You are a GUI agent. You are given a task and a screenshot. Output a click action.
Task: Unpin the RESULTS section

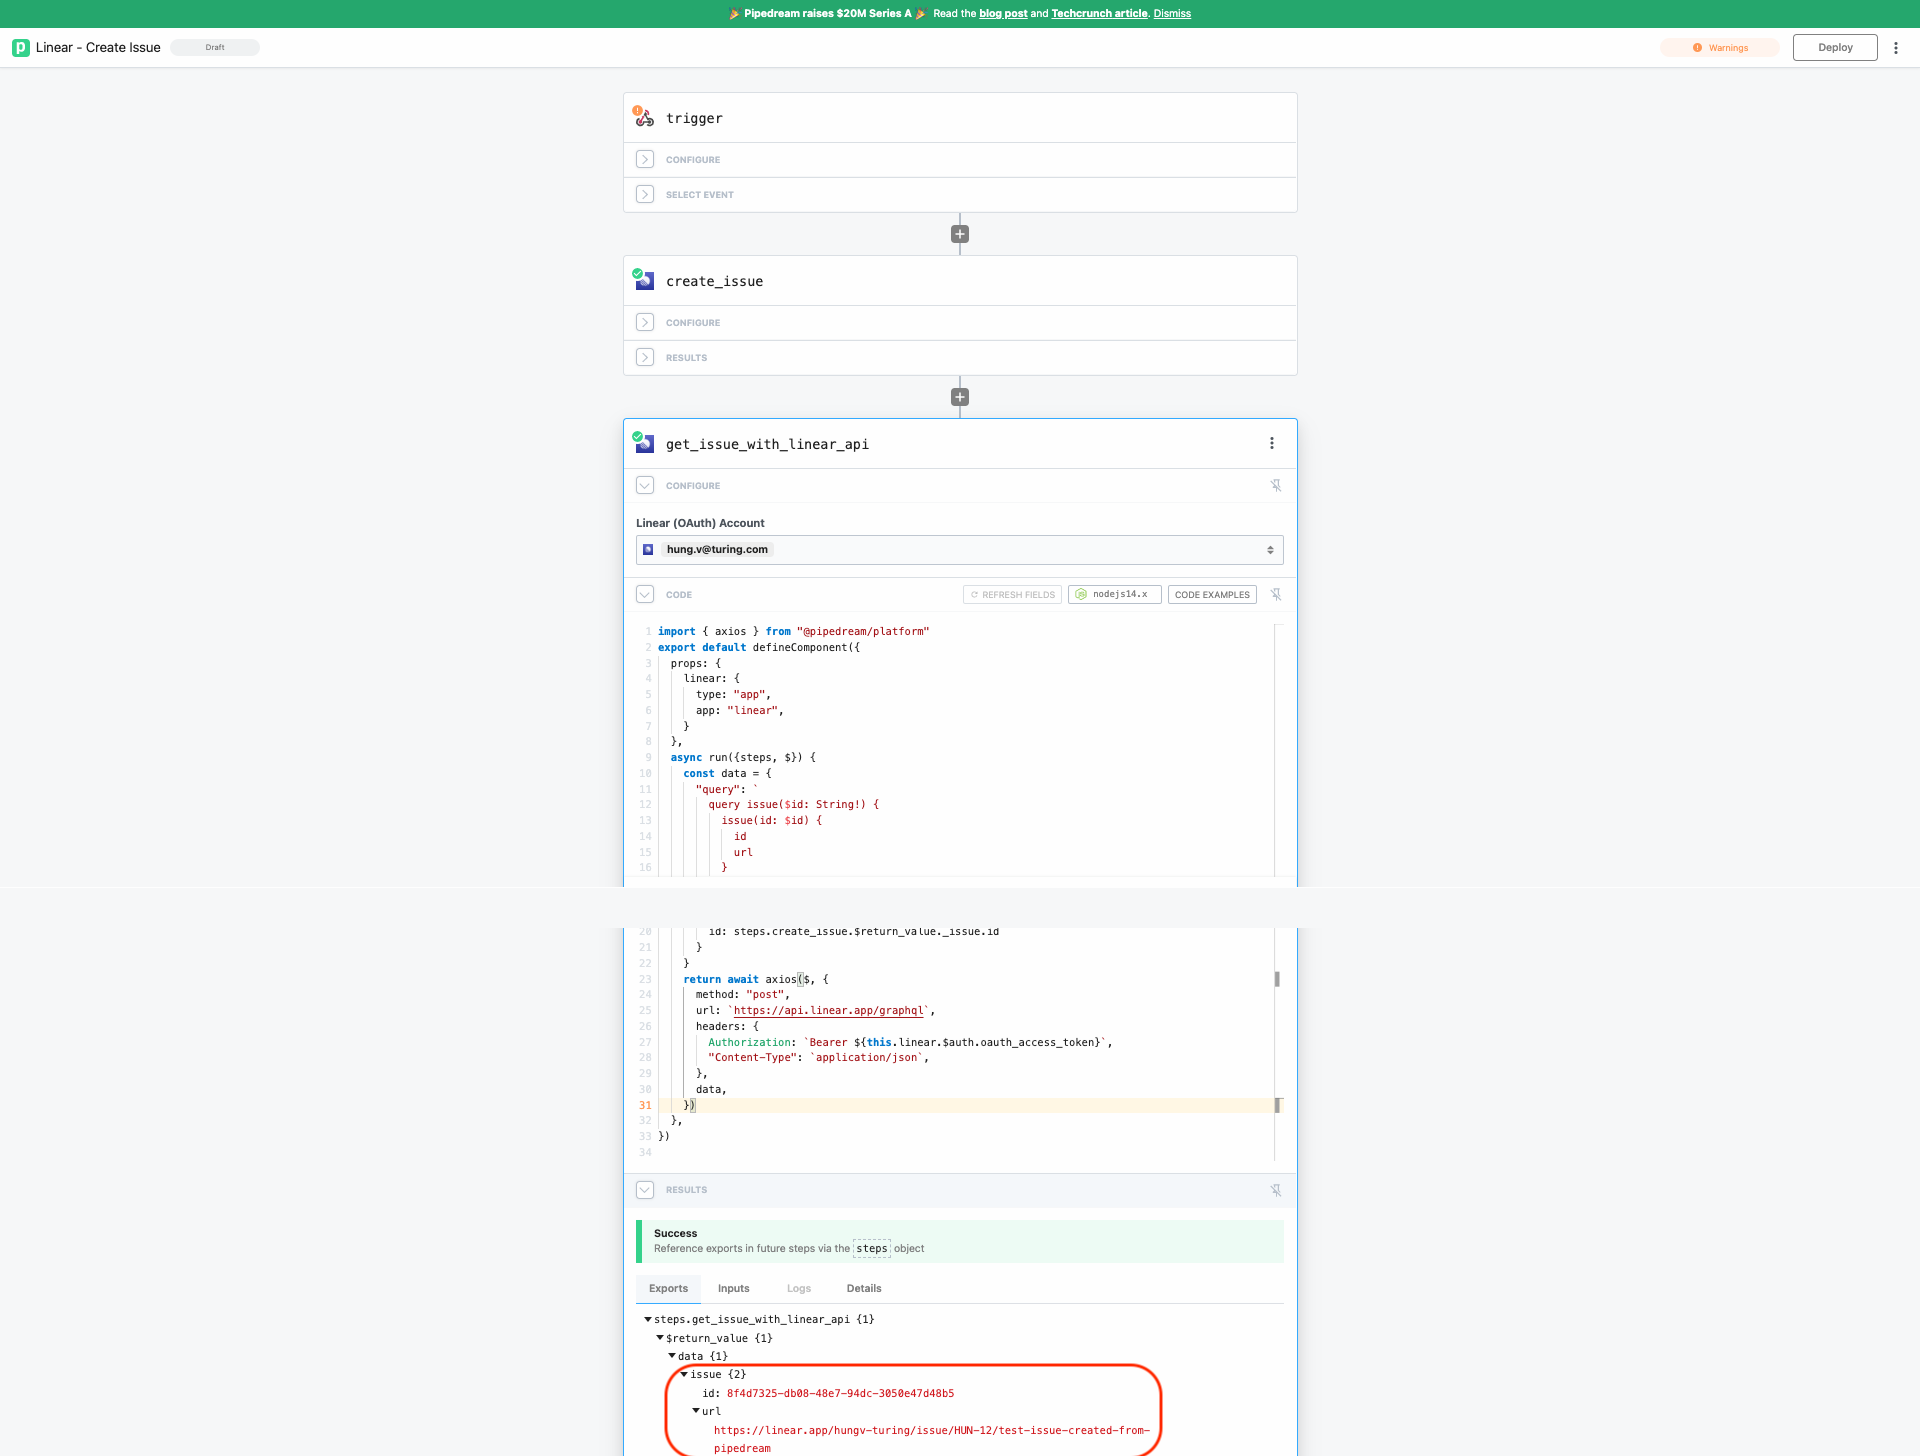pos(1277,1190)
